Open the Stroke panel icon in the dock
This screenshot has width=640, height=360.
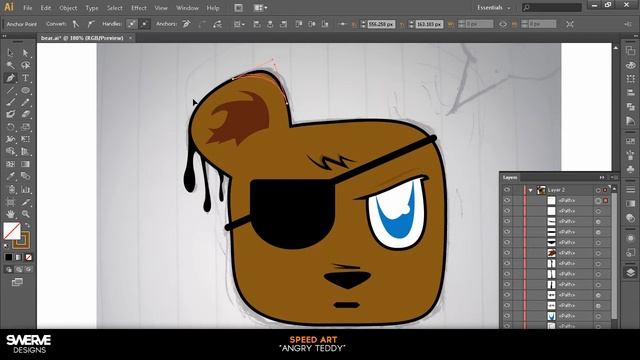pyautogui.click(x=630, y=189)
